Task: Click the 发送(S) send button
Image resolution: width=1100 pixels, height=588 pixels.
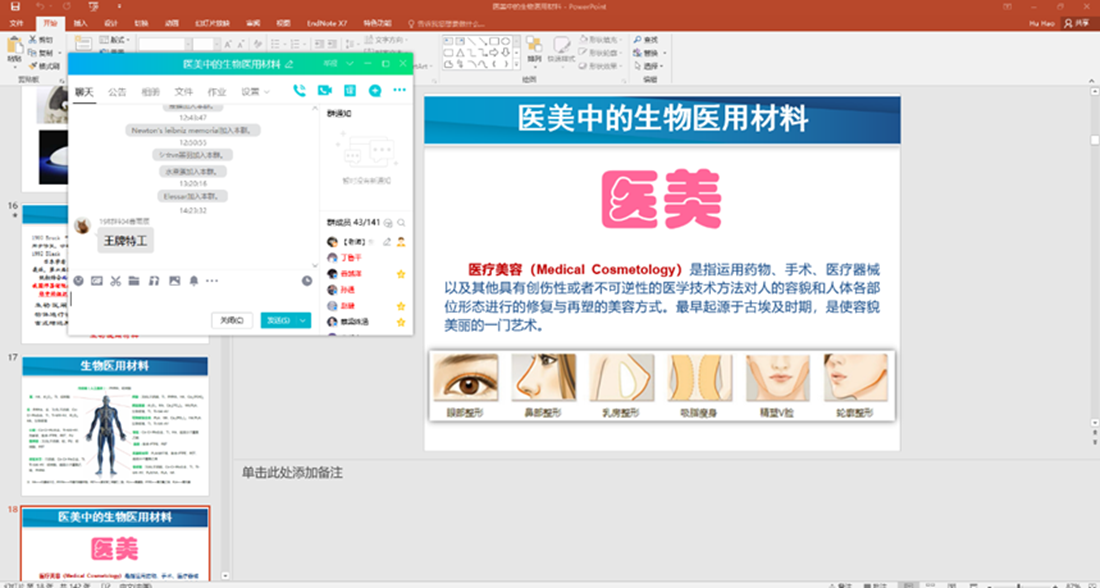Action: point(276,320)
